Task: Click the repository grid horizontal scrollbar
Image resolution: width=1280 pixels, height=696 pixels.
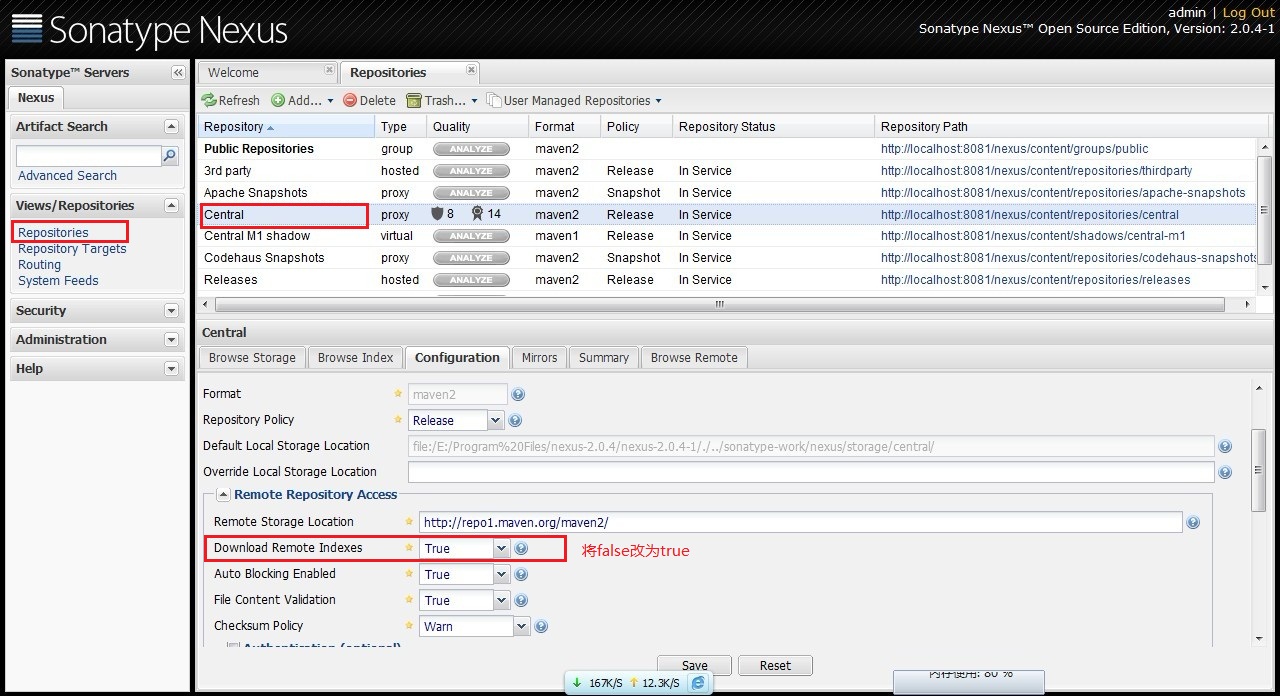Action: coord(720,305)
